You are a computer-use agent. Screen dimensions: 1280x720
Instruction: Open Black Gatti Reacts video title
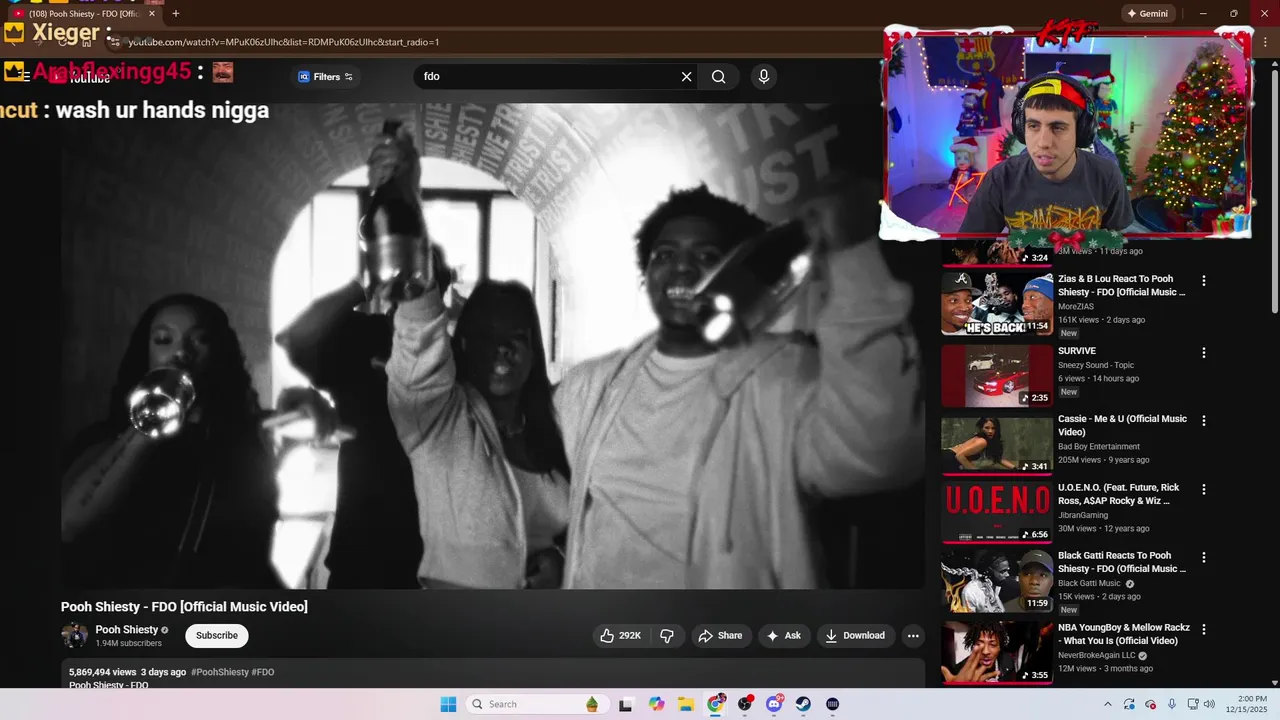pos(1122,562)
